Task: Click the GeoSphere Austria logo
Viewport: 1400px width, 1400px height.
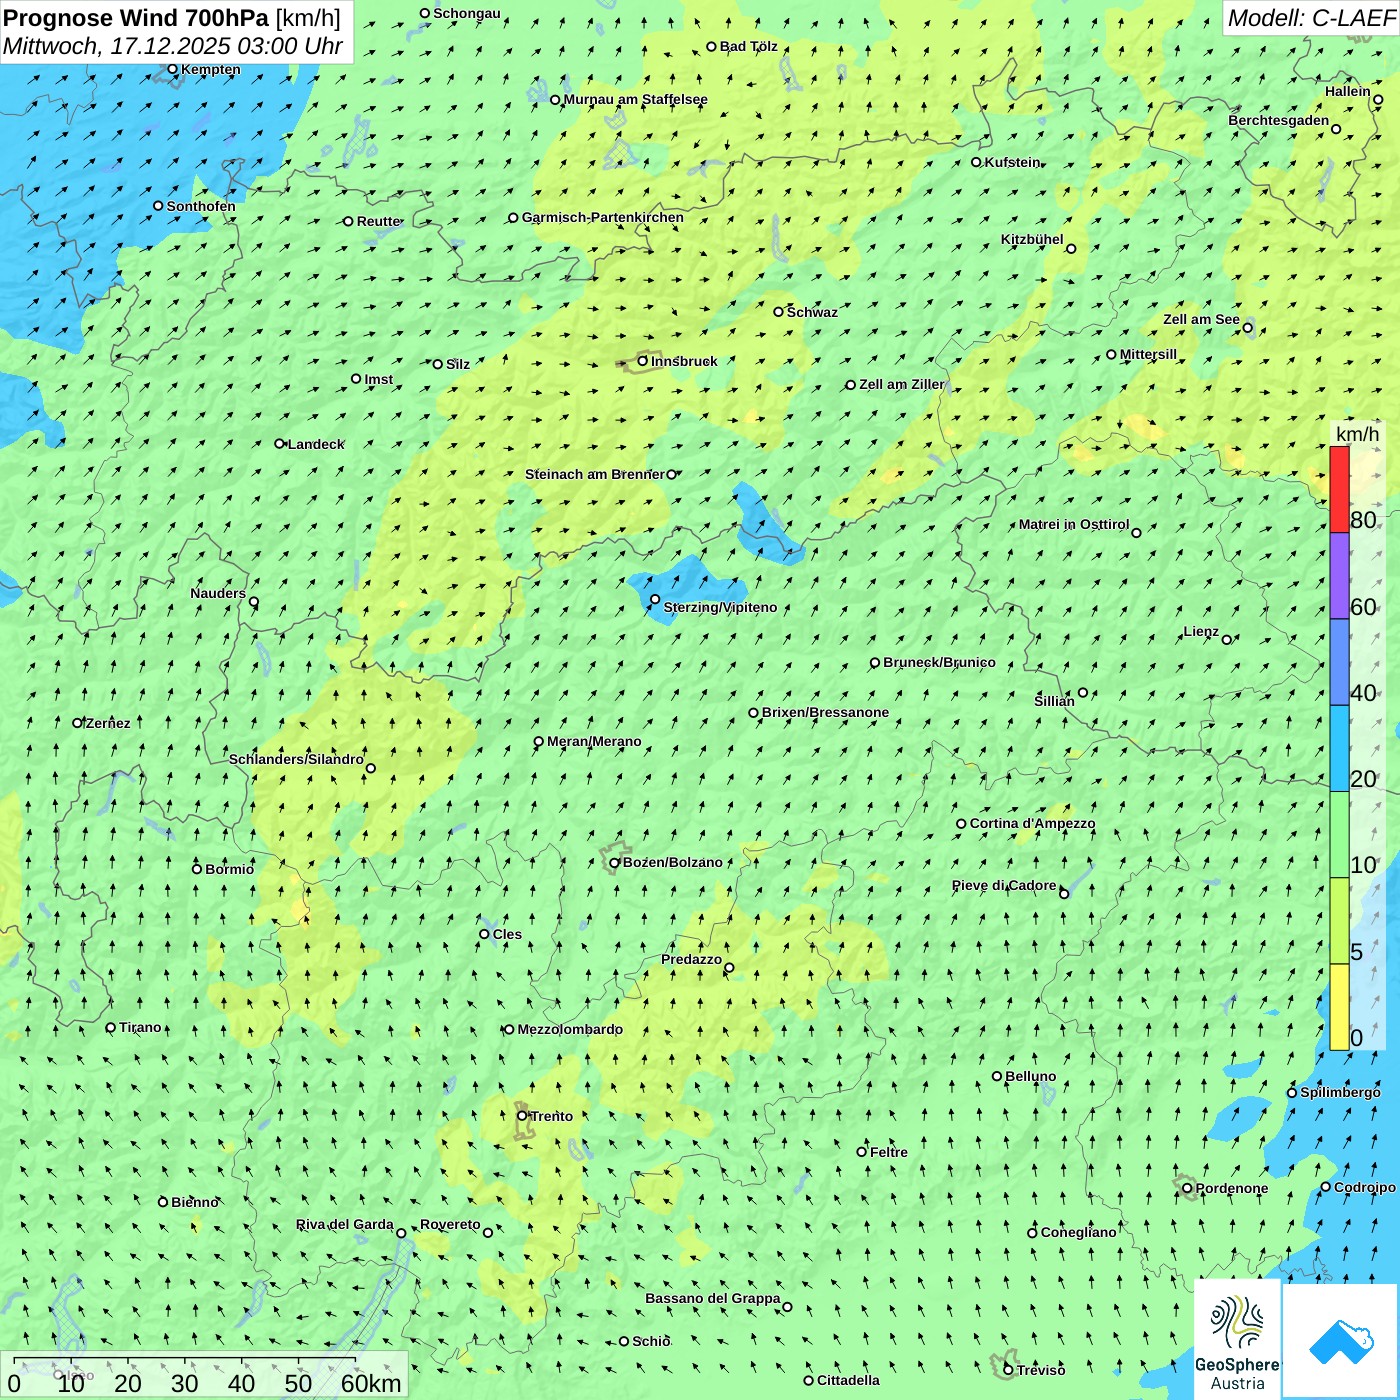Action: click(x=1237, y=1340)
